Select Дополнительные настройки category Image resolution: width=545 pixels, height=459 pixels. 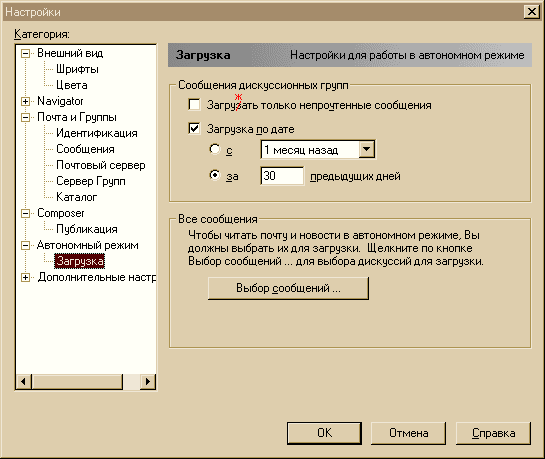97,277
